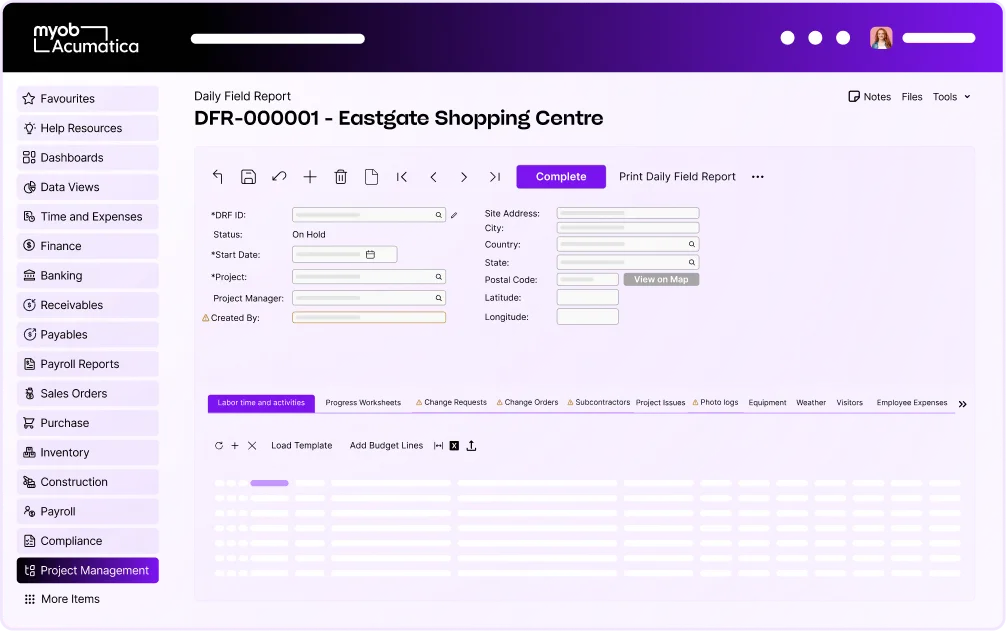Delete the record using the trash icon
The image size is (1006, 631).
tap(340, 176)
